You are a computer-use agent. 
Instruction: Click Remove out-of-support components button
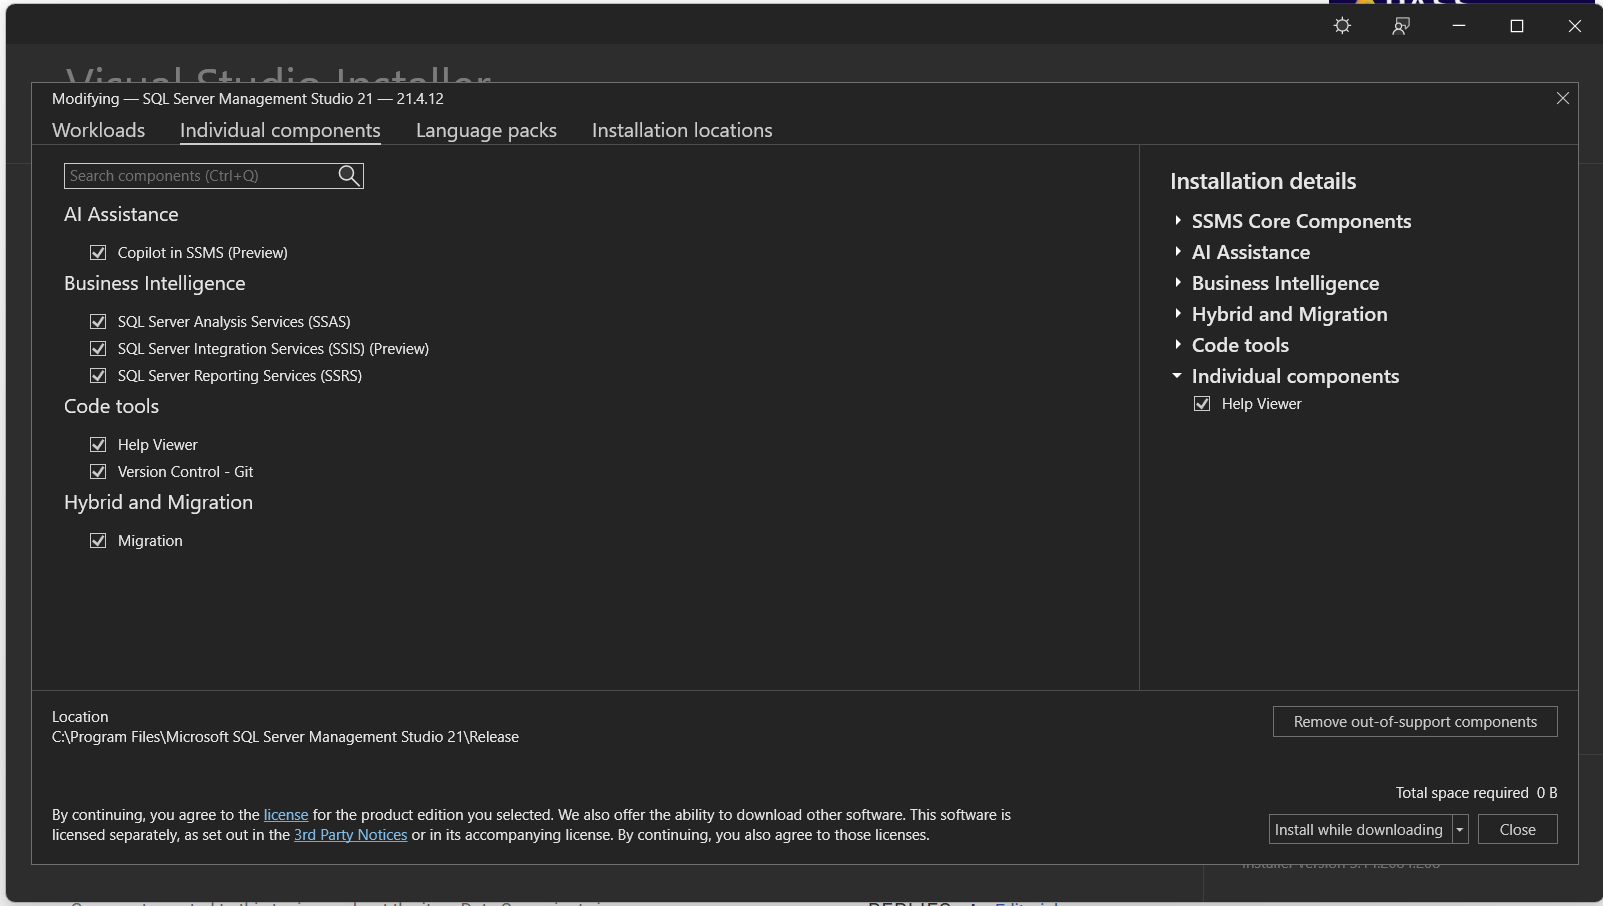click(1414, 722)
